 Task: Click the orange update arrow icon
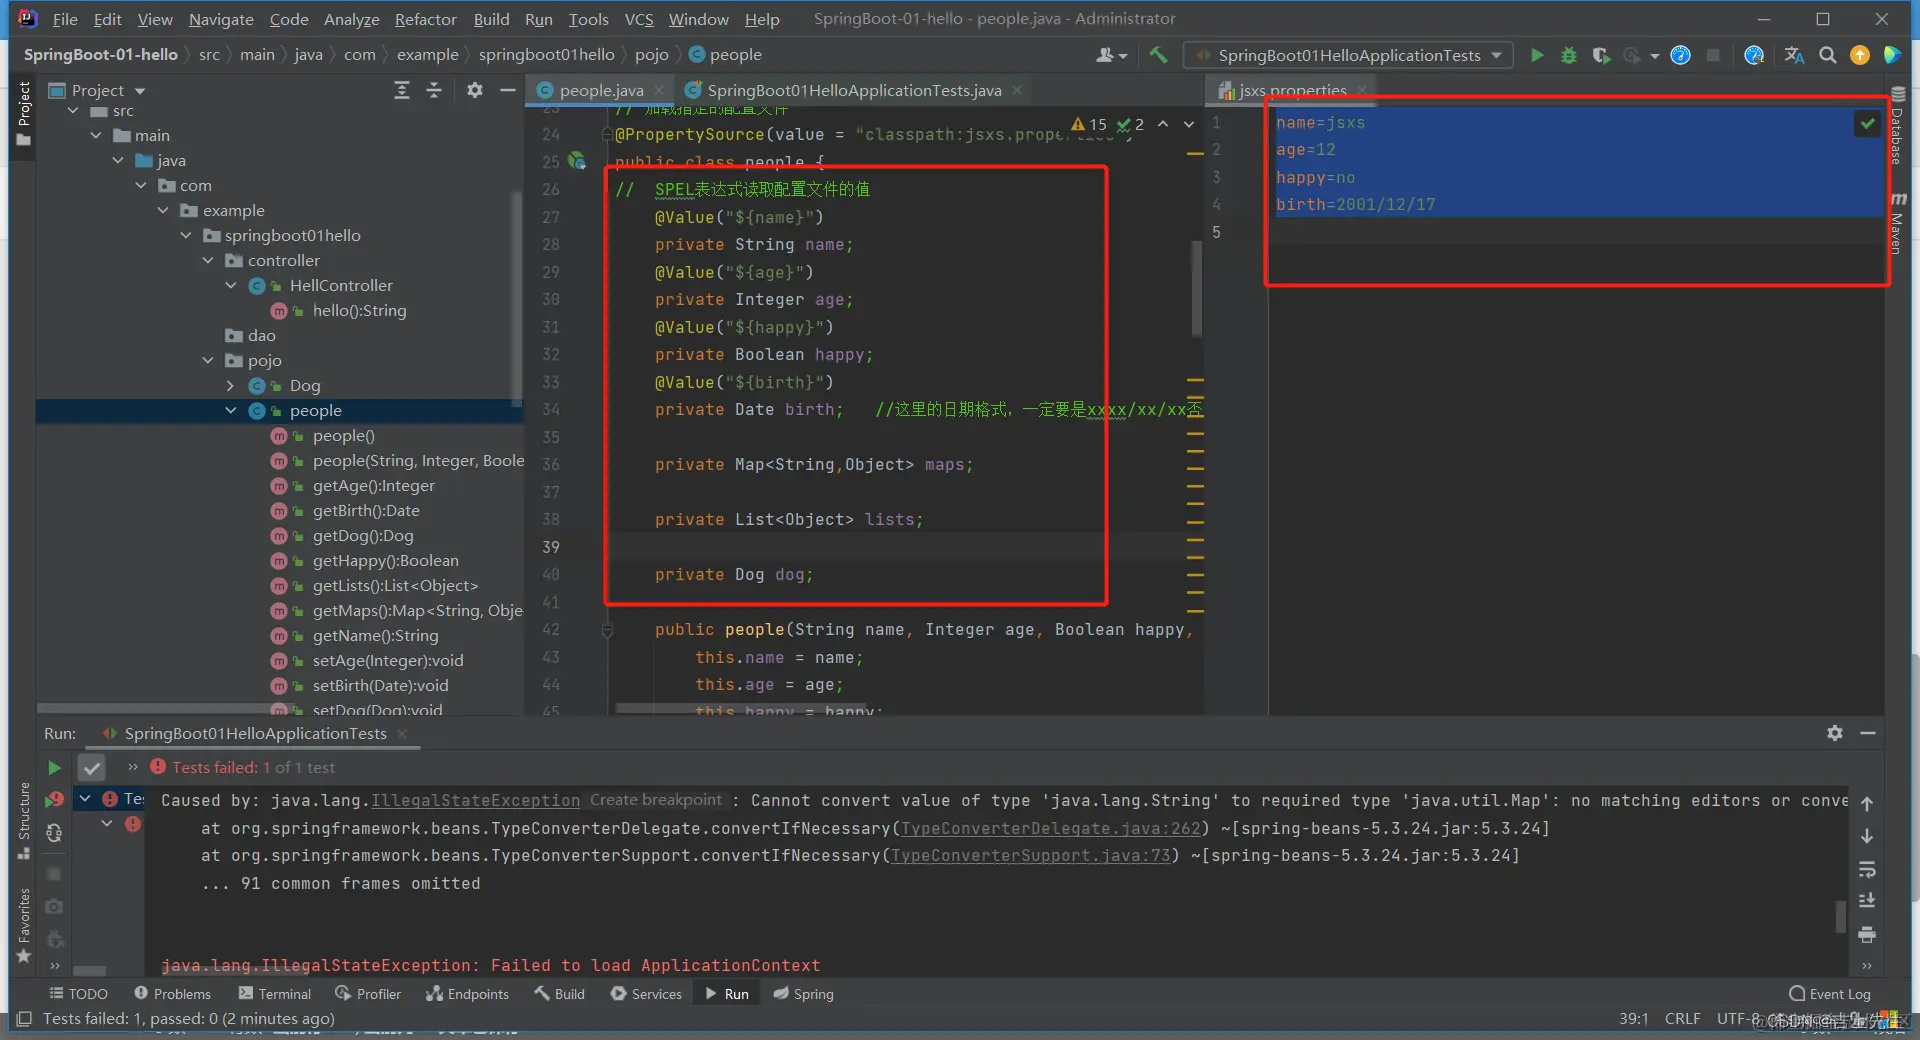(1860, 55)
